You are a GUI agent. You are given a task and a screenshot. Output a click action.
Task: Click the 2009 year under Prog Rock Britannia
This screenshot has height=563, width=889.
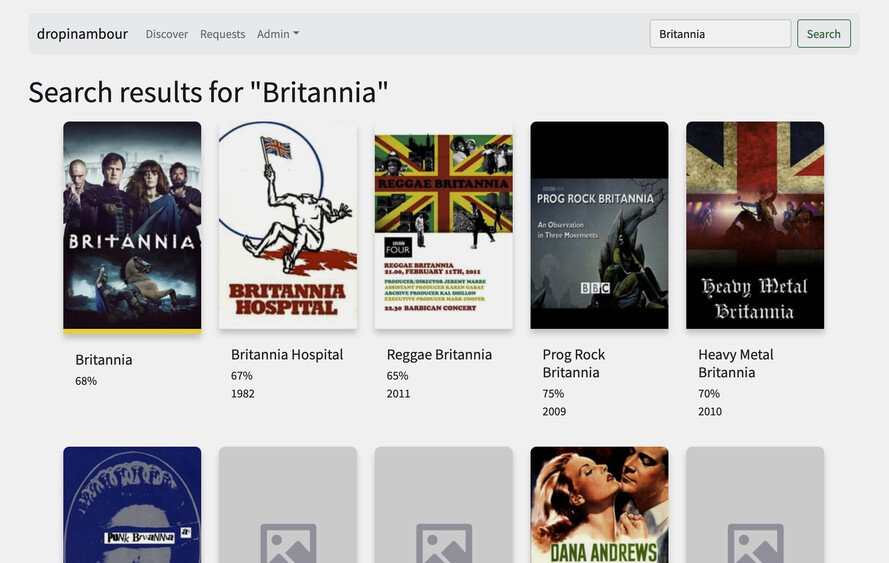(x=554, y=412)
